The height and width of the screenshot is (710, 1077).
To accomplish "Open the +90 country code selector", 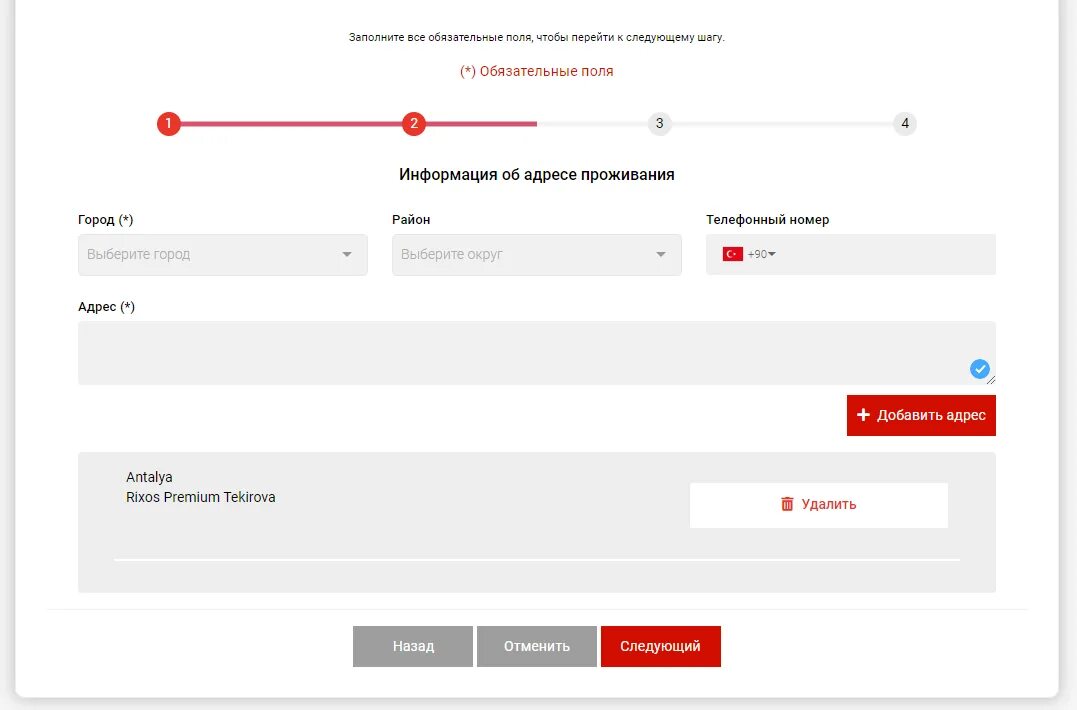I will tap(761, 254).
